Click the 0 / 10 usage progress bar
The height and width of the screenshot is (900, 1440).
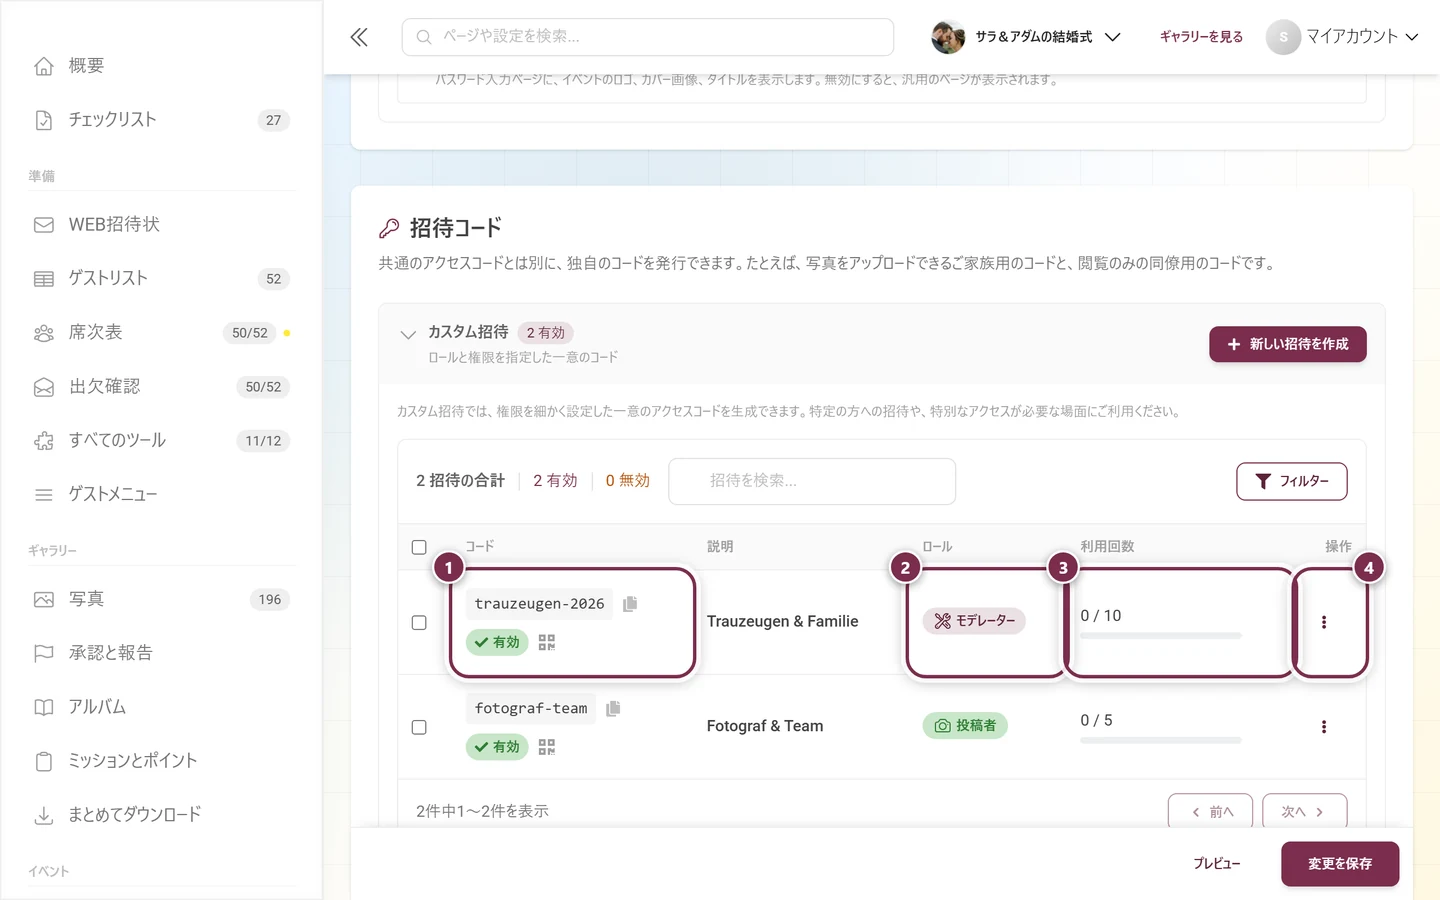click(x=1160, y=636)
